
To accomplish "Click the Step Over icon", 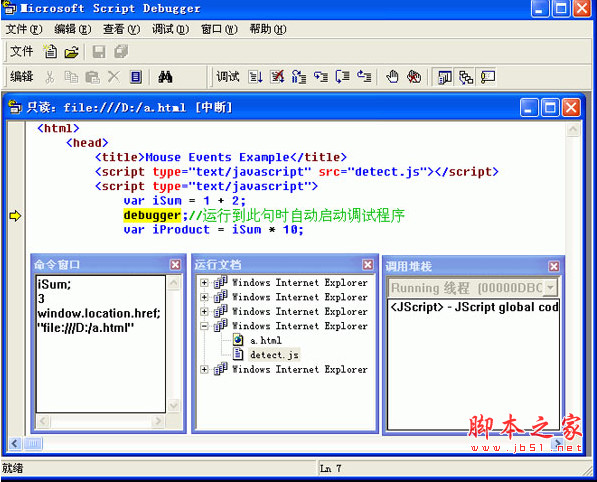I will (343, 77).
